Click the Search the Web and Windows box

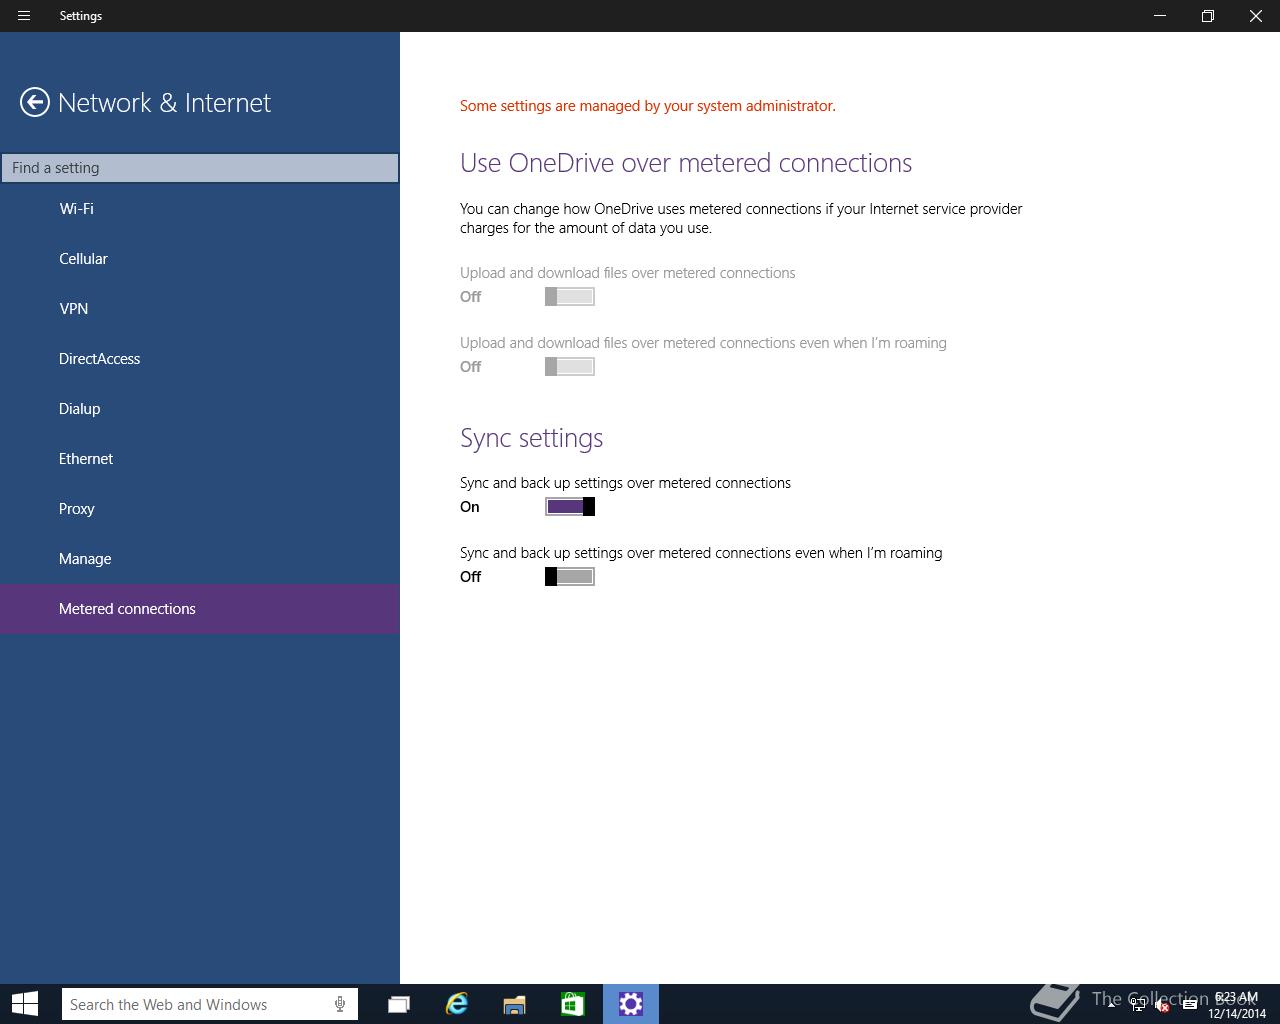point(210,1004)
